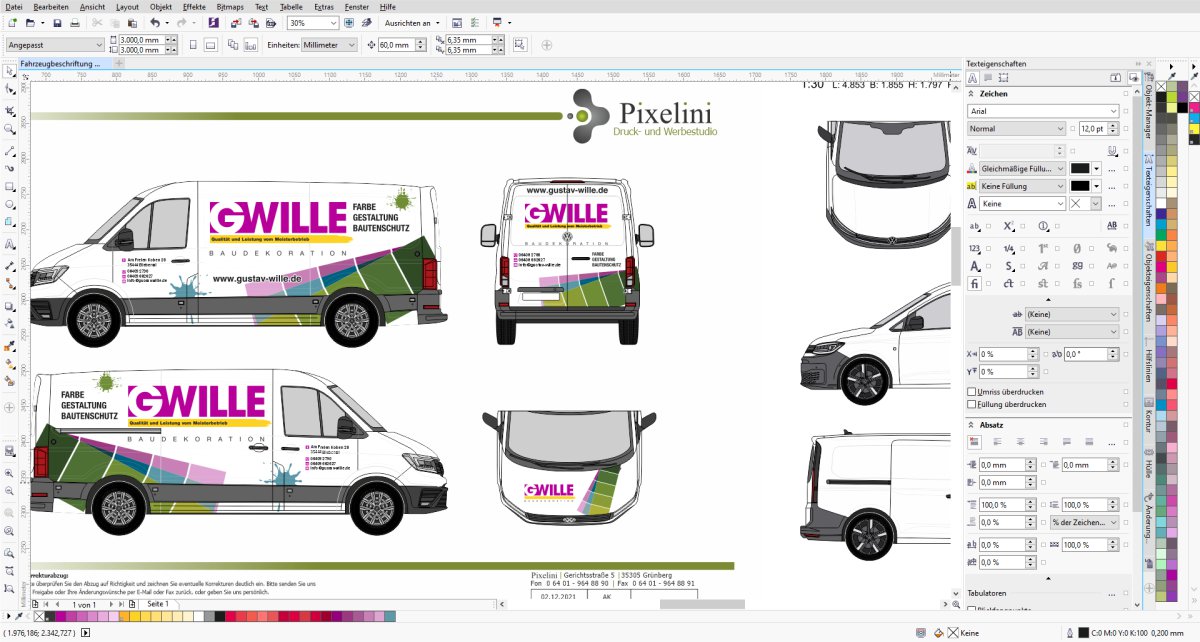Click the right paragraph alignment icon

click(x=1045, y=441)
